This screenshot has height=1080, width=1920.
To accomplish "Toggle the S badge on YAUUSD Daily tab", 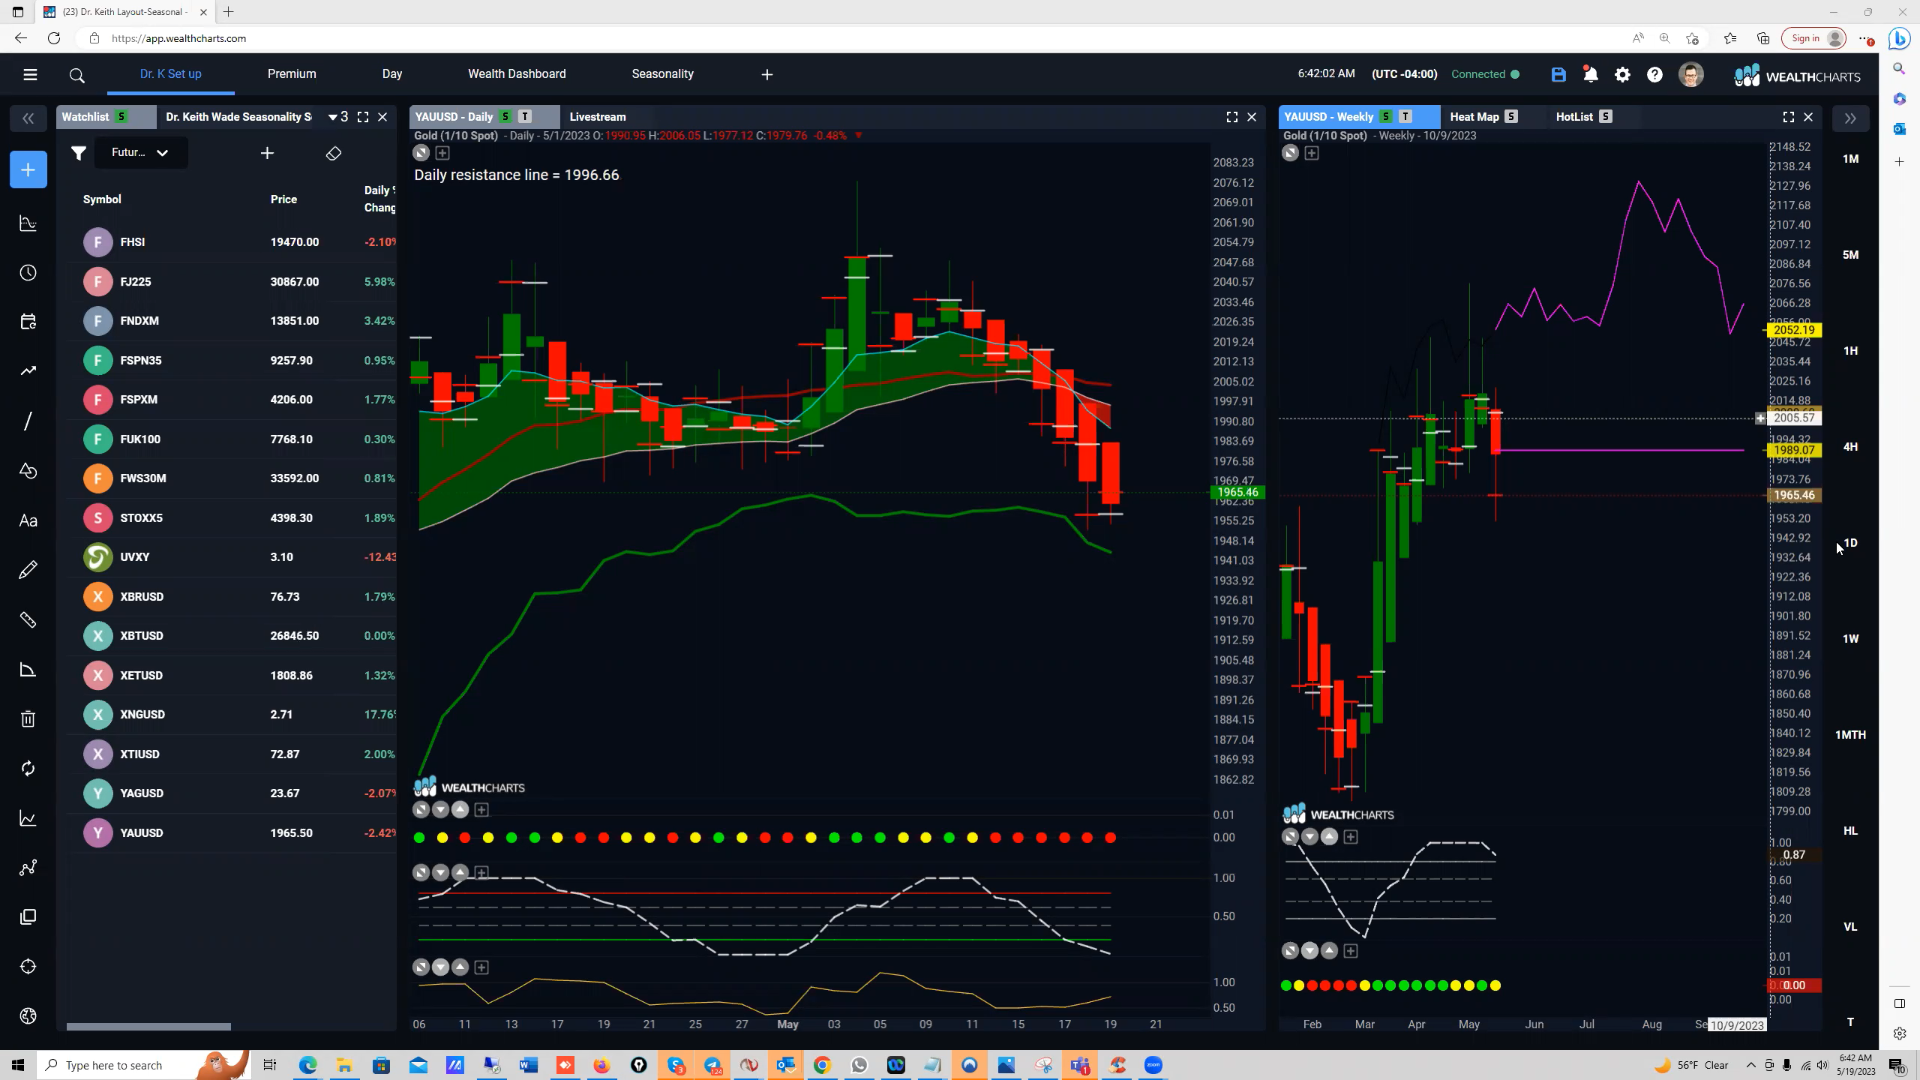I will pyautogui.click(x=505, y=117).
